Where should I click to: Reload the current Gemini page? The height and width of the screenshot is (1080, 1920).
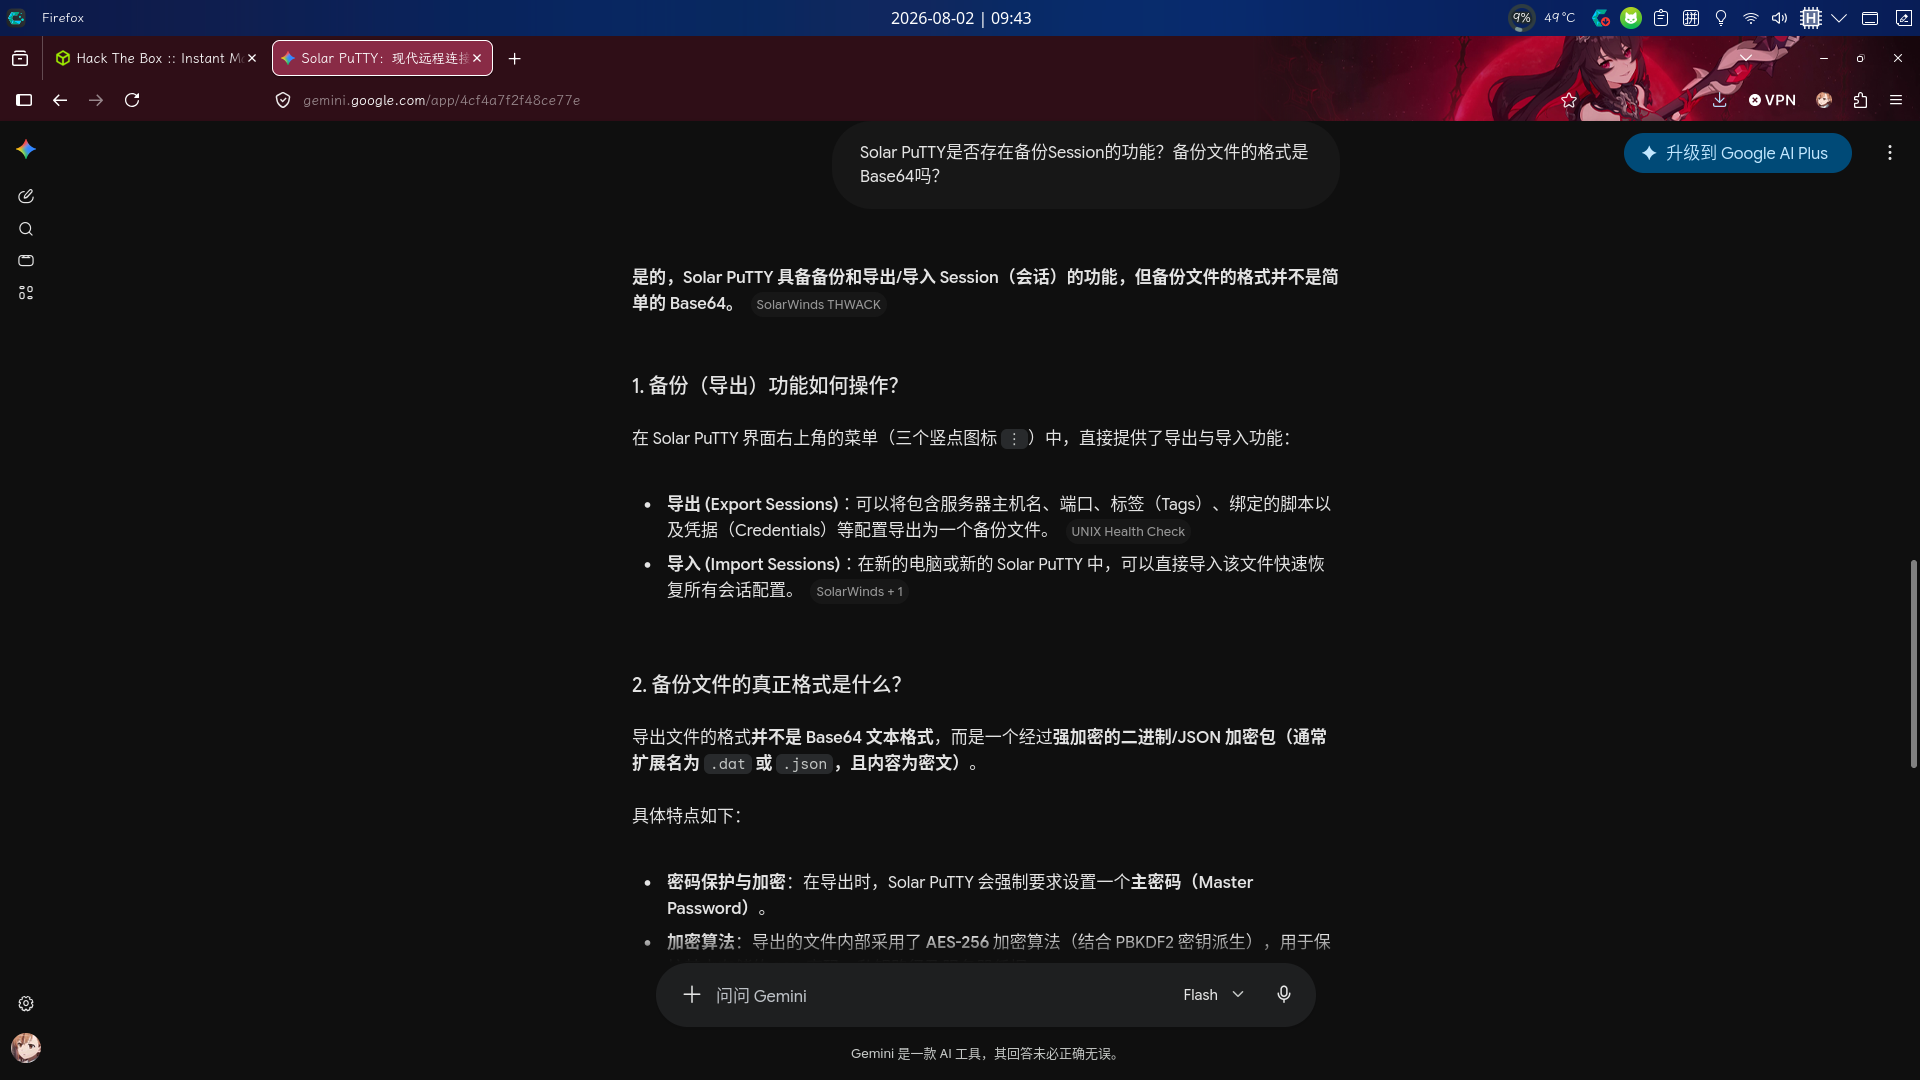(132, 100)
